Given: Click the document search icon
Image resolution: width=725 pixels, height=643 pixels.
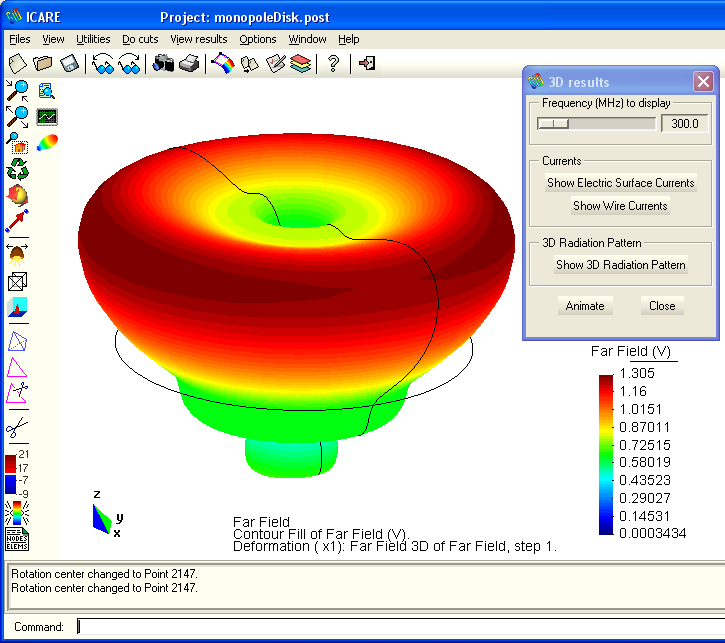Looking at the screenshot, I should click(47, 91).
